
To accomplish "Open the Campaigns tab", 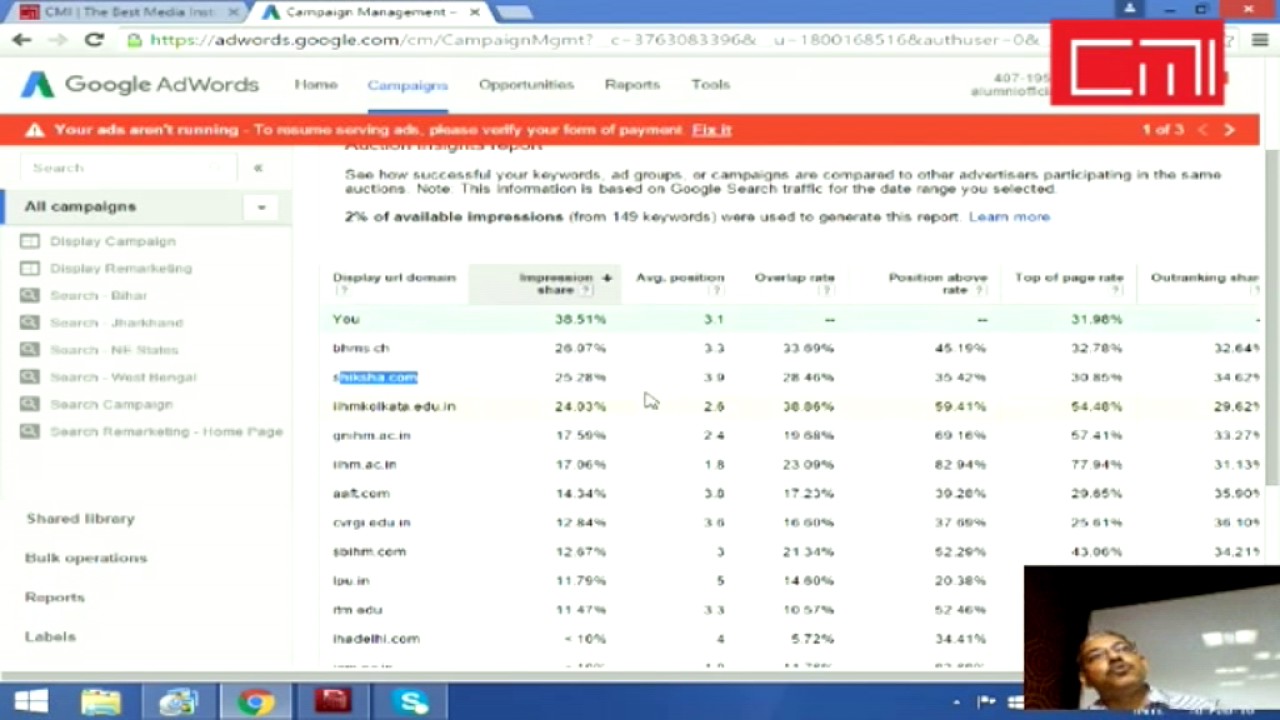I will (x=407, y=85).
